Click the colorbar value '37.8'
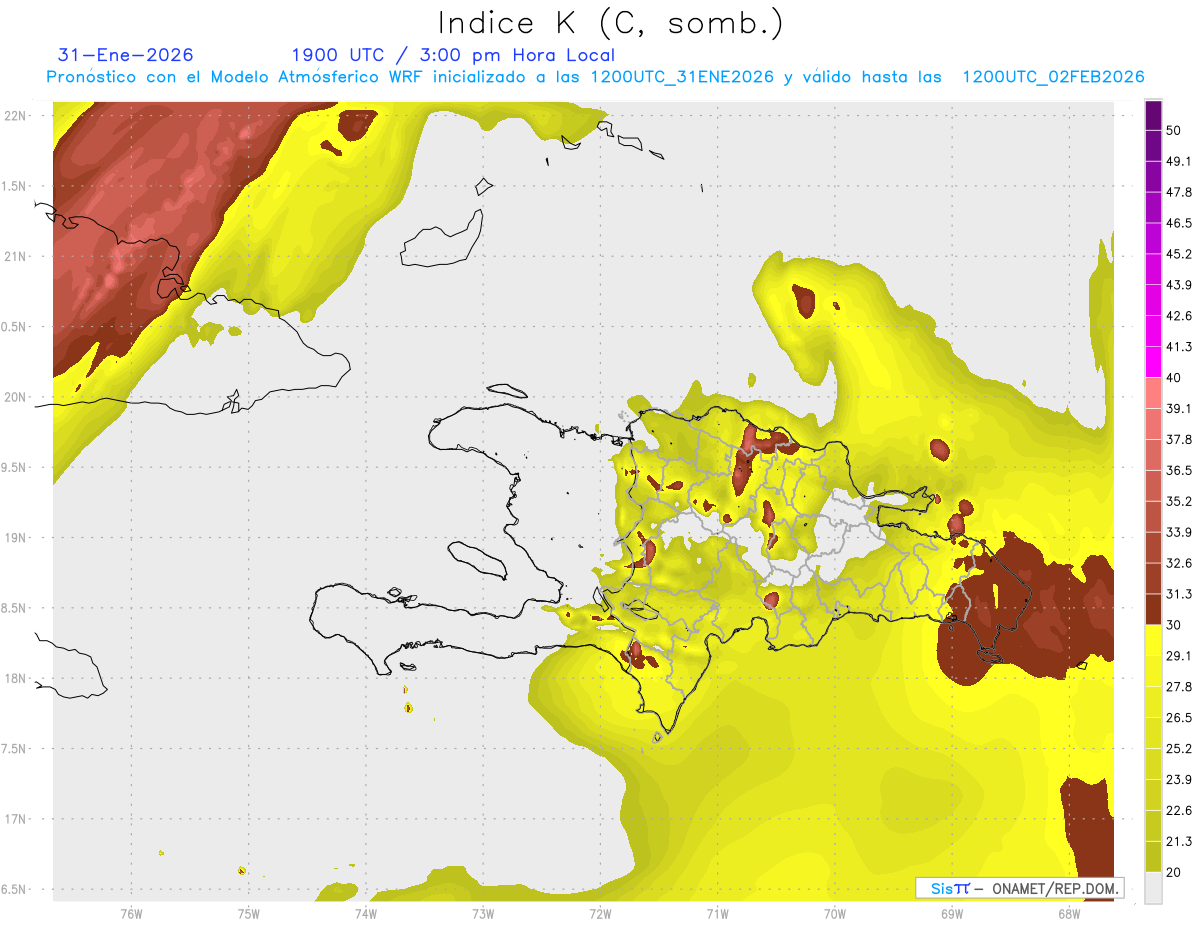This screenshot has height=927, width=1200. (x=1179, y=440)
